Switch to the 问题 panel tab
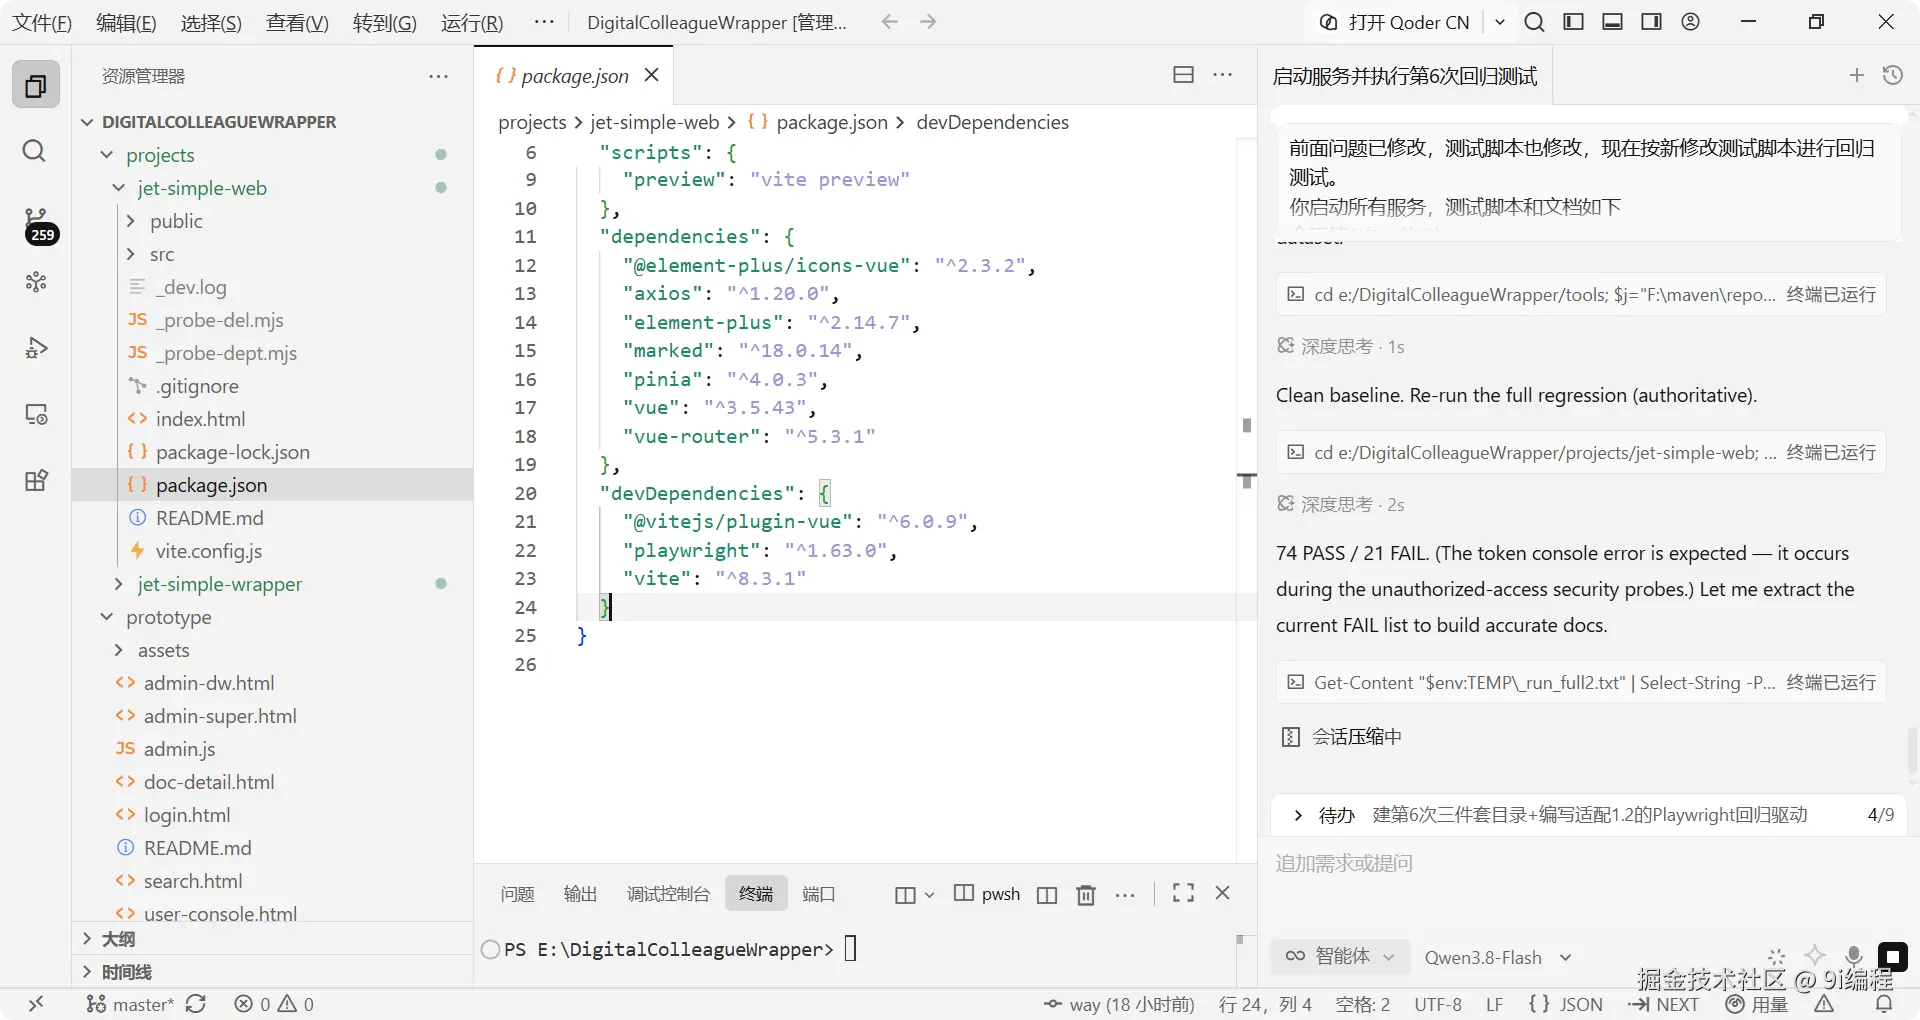 pos(517,894)
